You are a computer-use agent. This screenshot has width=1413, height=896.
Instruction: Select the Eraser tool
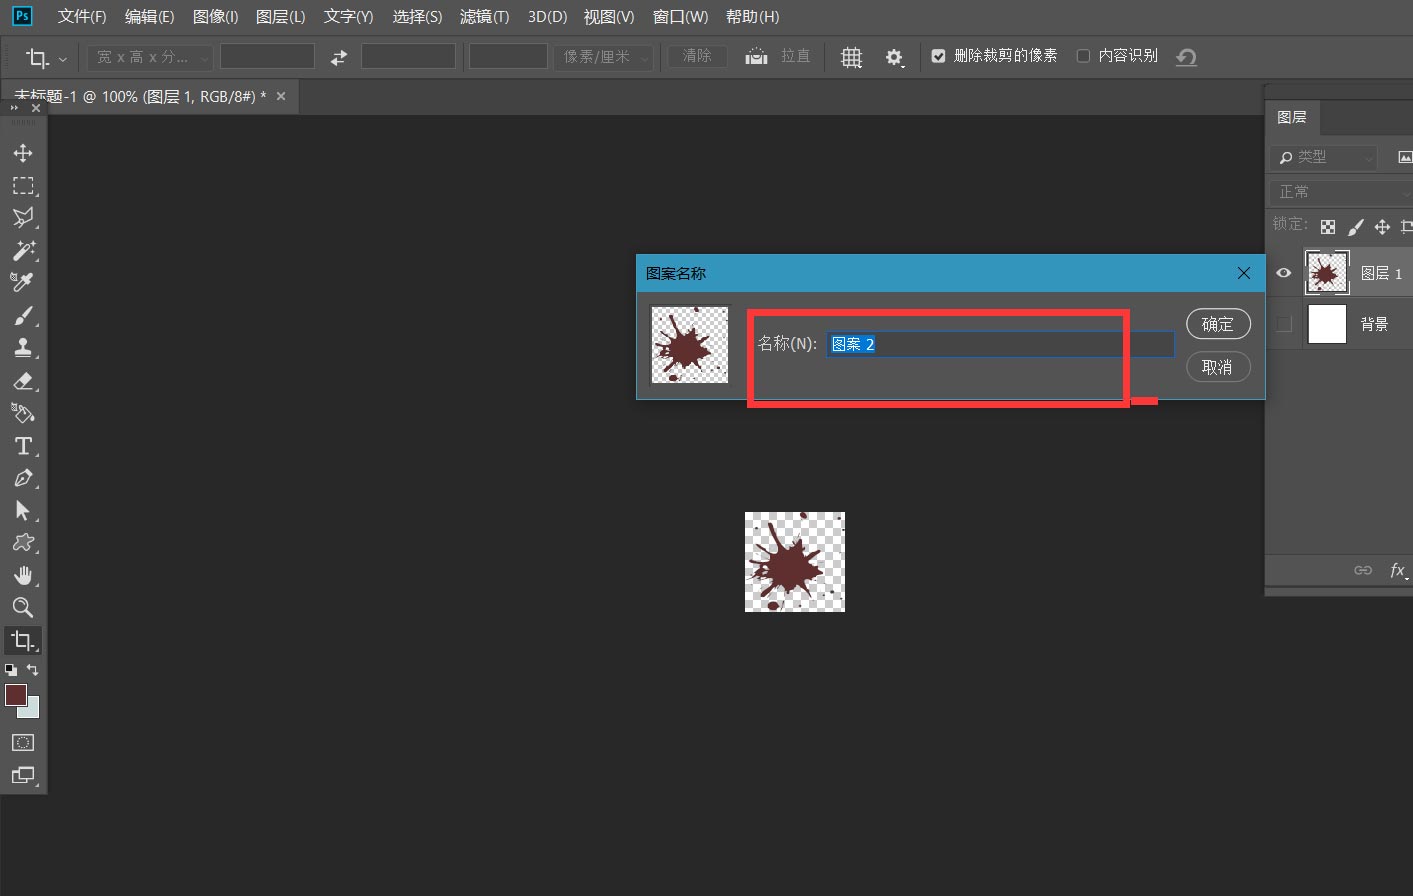[x=23, y=381]
